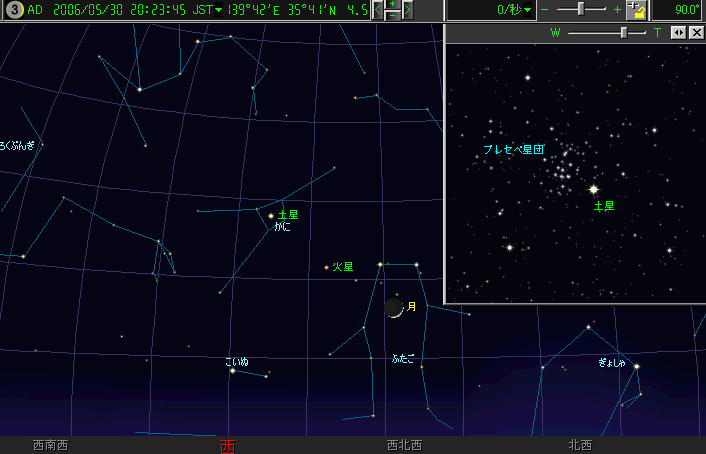Click the plus time increment button
Image resolution: width=706 pixels, height=454 pixels.
(392, 5)
